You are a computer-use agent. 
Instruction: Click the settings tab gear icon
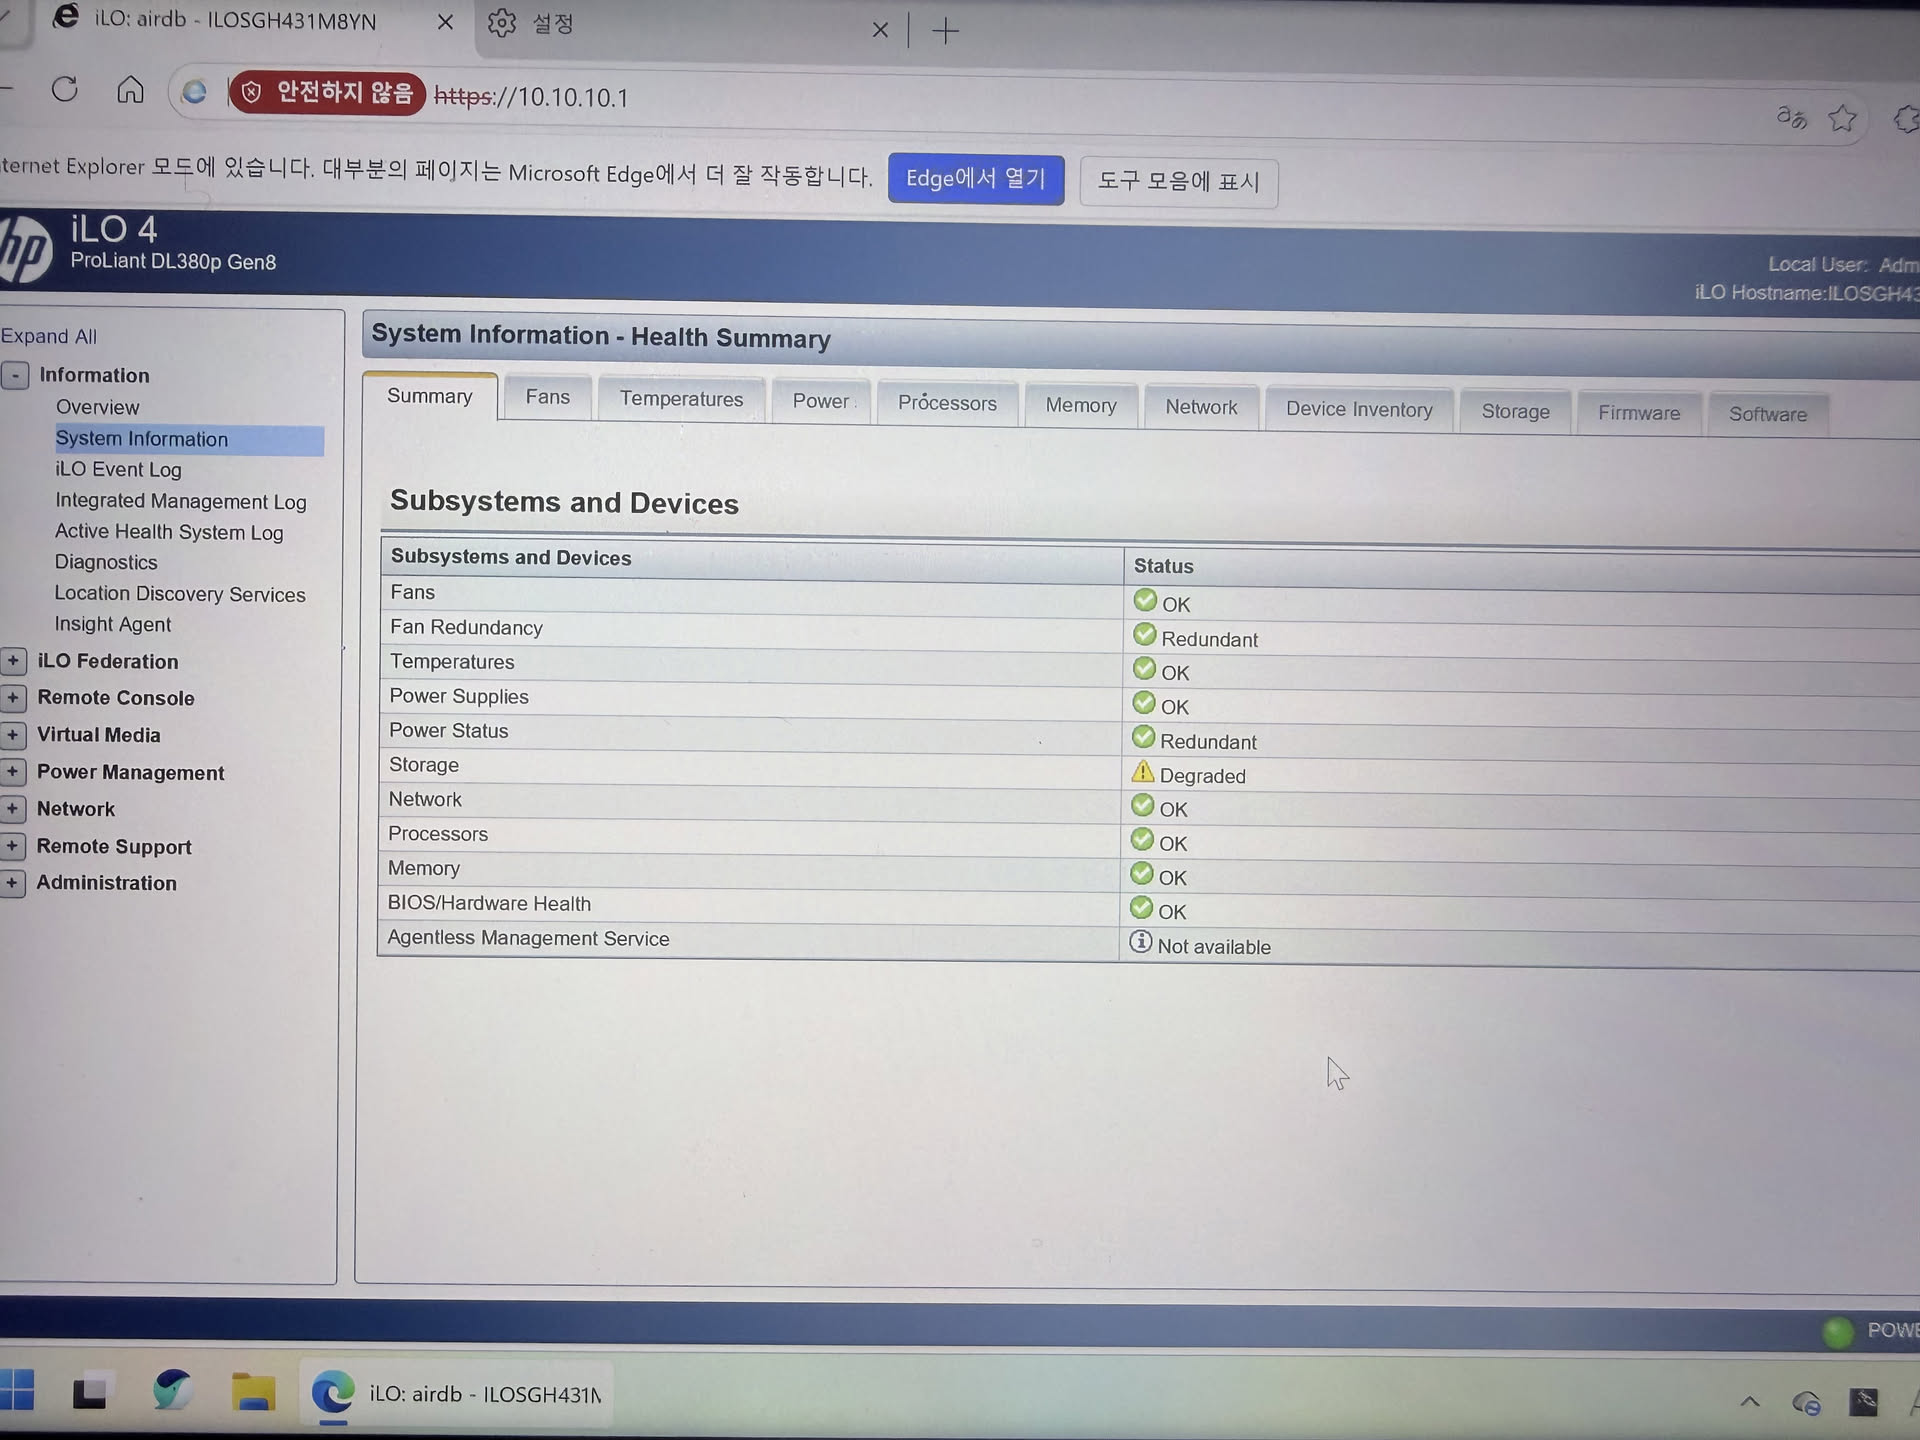click(x=502, y=24)
